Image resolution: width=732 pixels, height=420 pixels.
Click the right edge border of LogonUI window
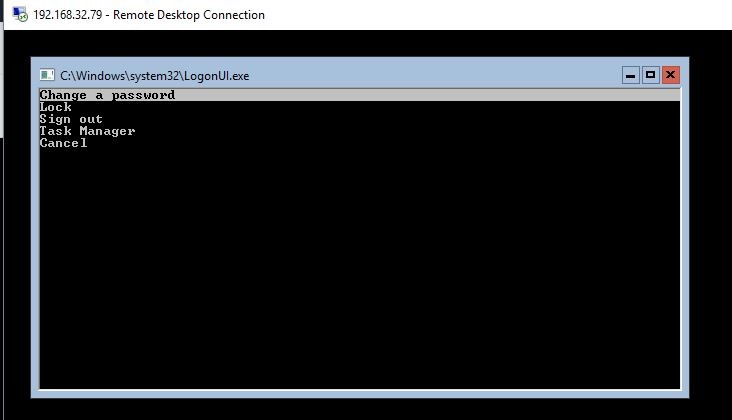point(685,240)
